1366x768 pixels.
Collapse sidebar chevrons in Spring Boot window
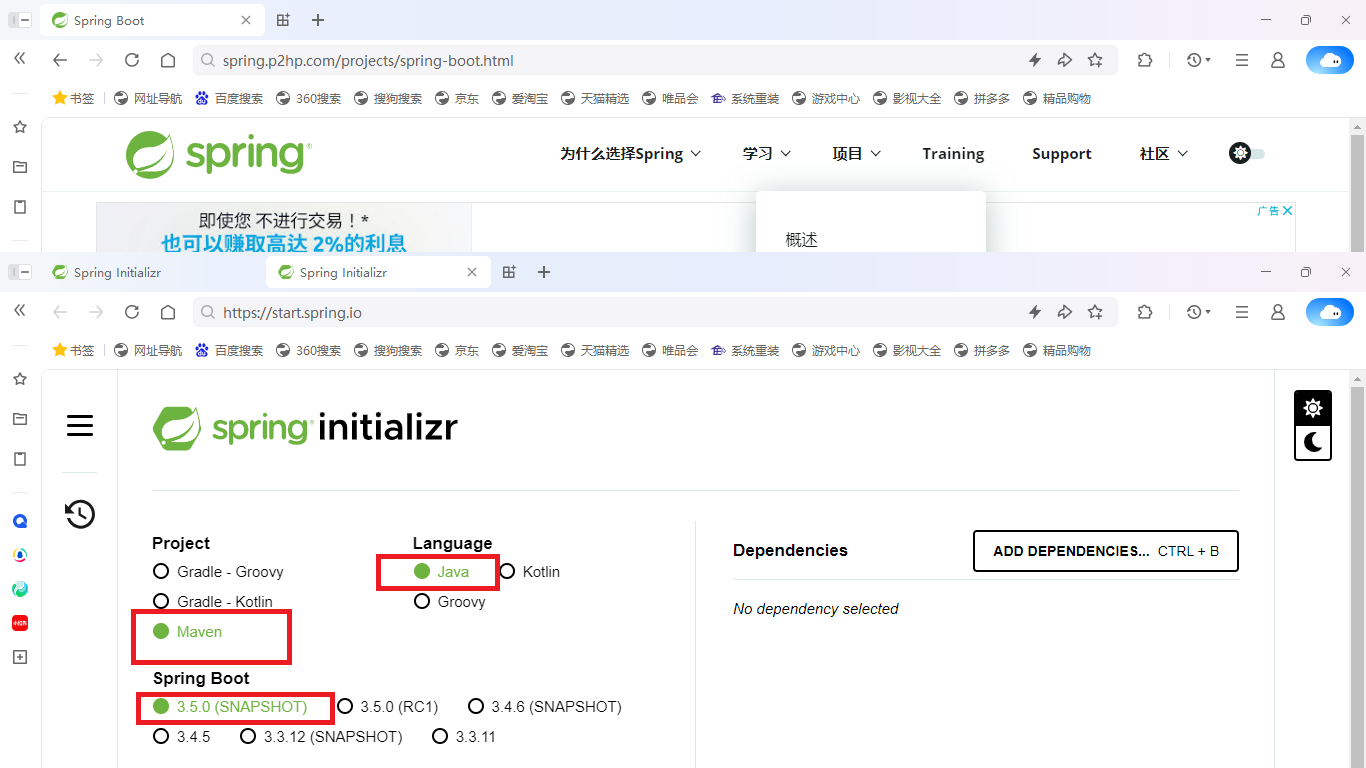click(20, 59)
